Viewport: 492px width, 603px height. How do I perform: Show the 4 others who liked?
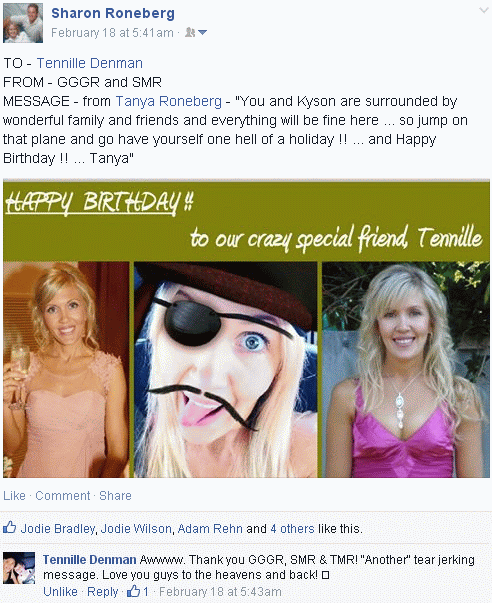click(x=292, y=529)
